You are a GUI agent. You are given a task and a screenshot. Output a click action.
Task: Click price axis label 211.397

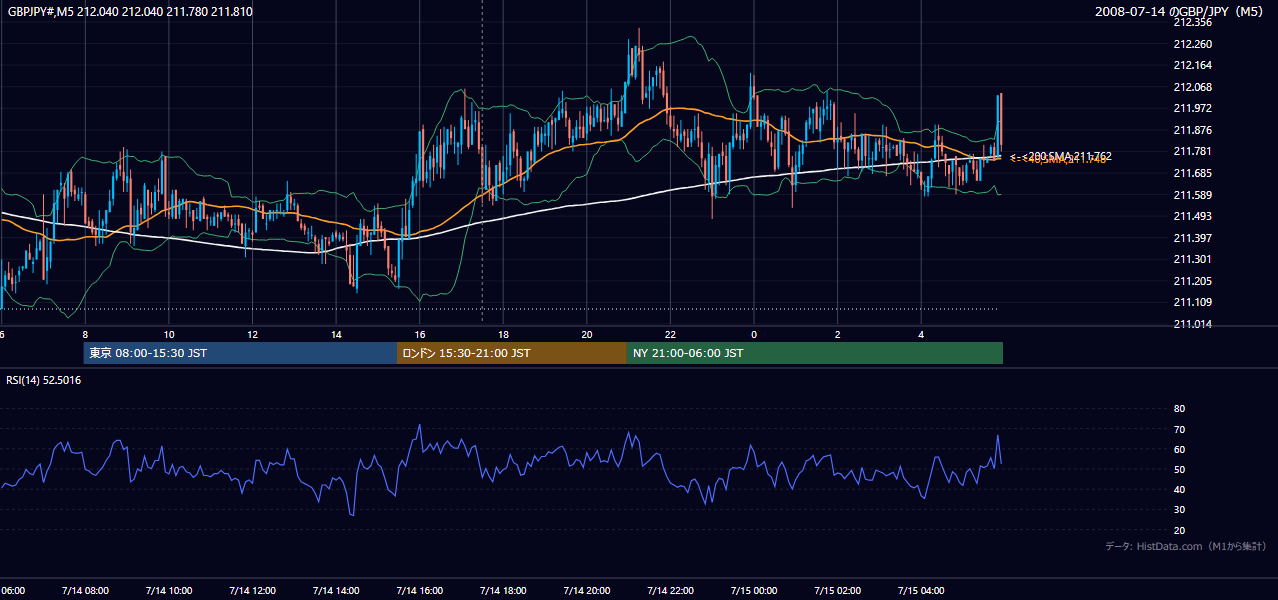[1192, 238]
